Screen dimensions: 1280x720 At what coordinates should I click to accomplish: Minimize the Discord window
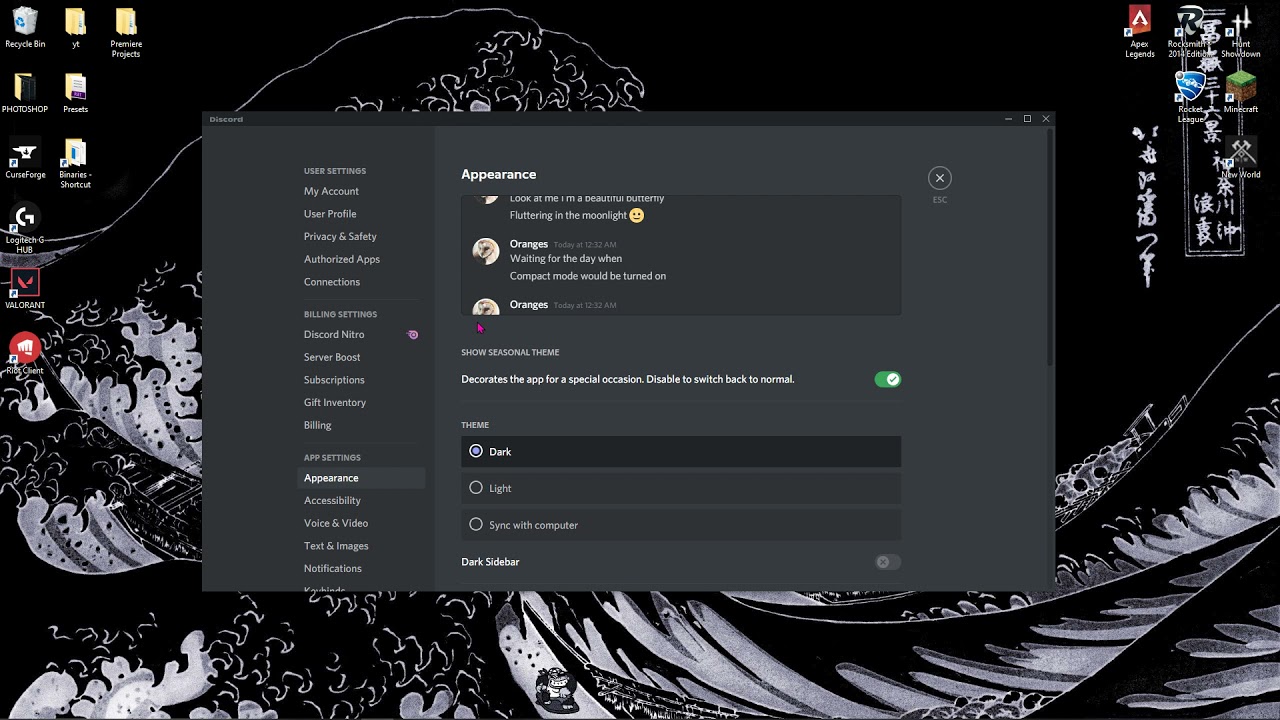pos(1008,119)
